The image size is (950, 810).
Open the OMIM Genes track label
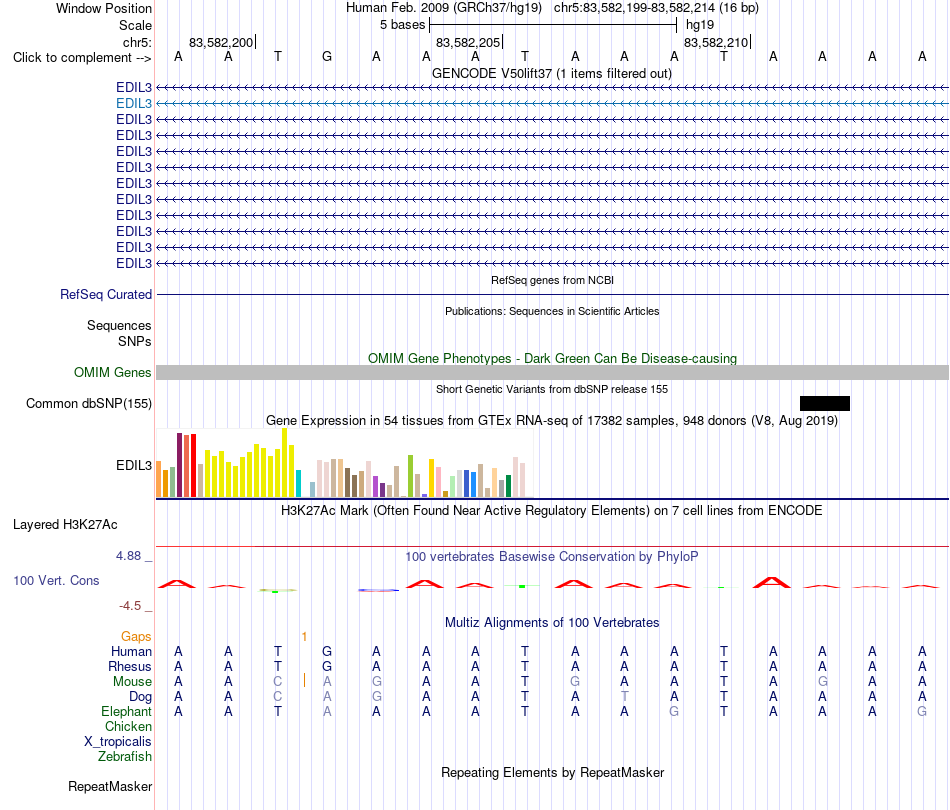113,373
